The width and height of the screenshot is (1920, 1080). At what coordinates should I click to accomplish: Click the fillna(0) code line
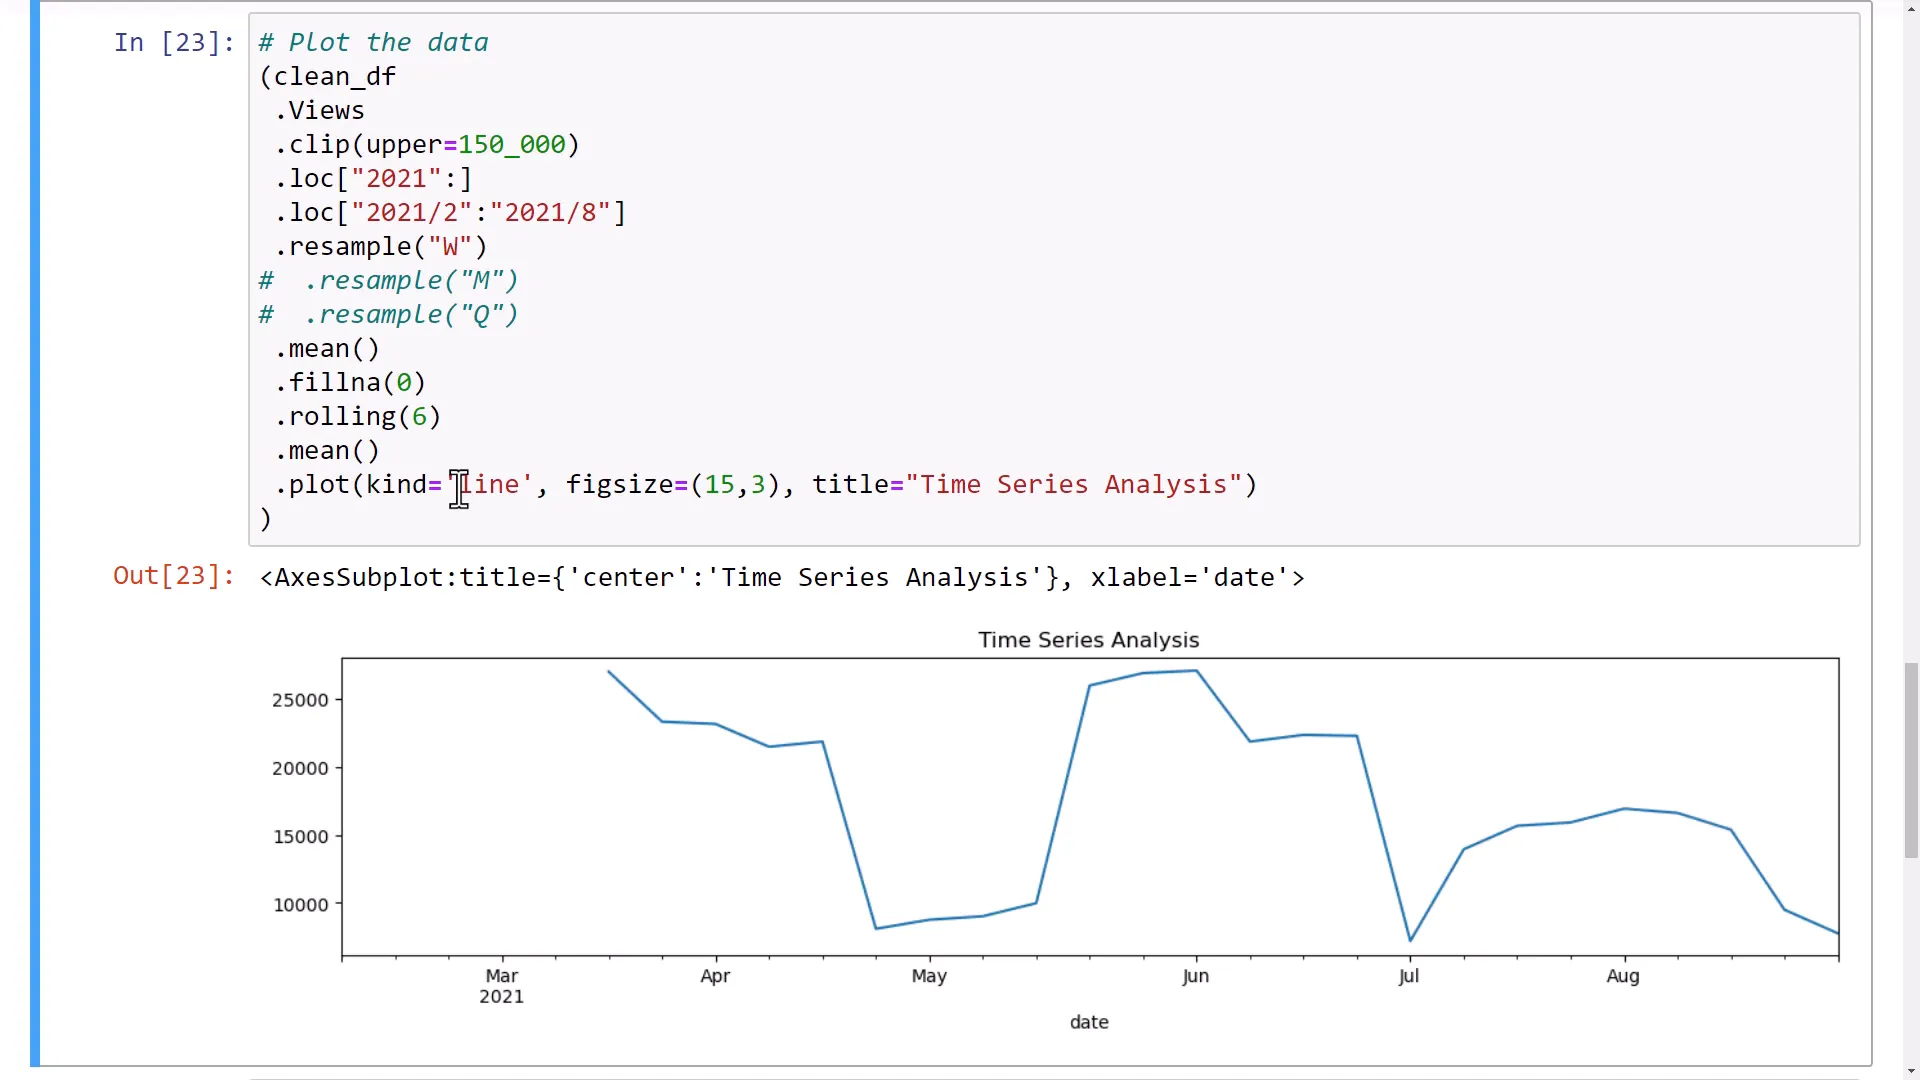click(351, 383)
